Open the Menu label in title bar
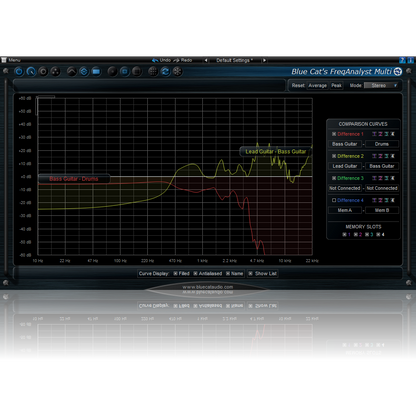416x416 pixels. pos(14,60)
